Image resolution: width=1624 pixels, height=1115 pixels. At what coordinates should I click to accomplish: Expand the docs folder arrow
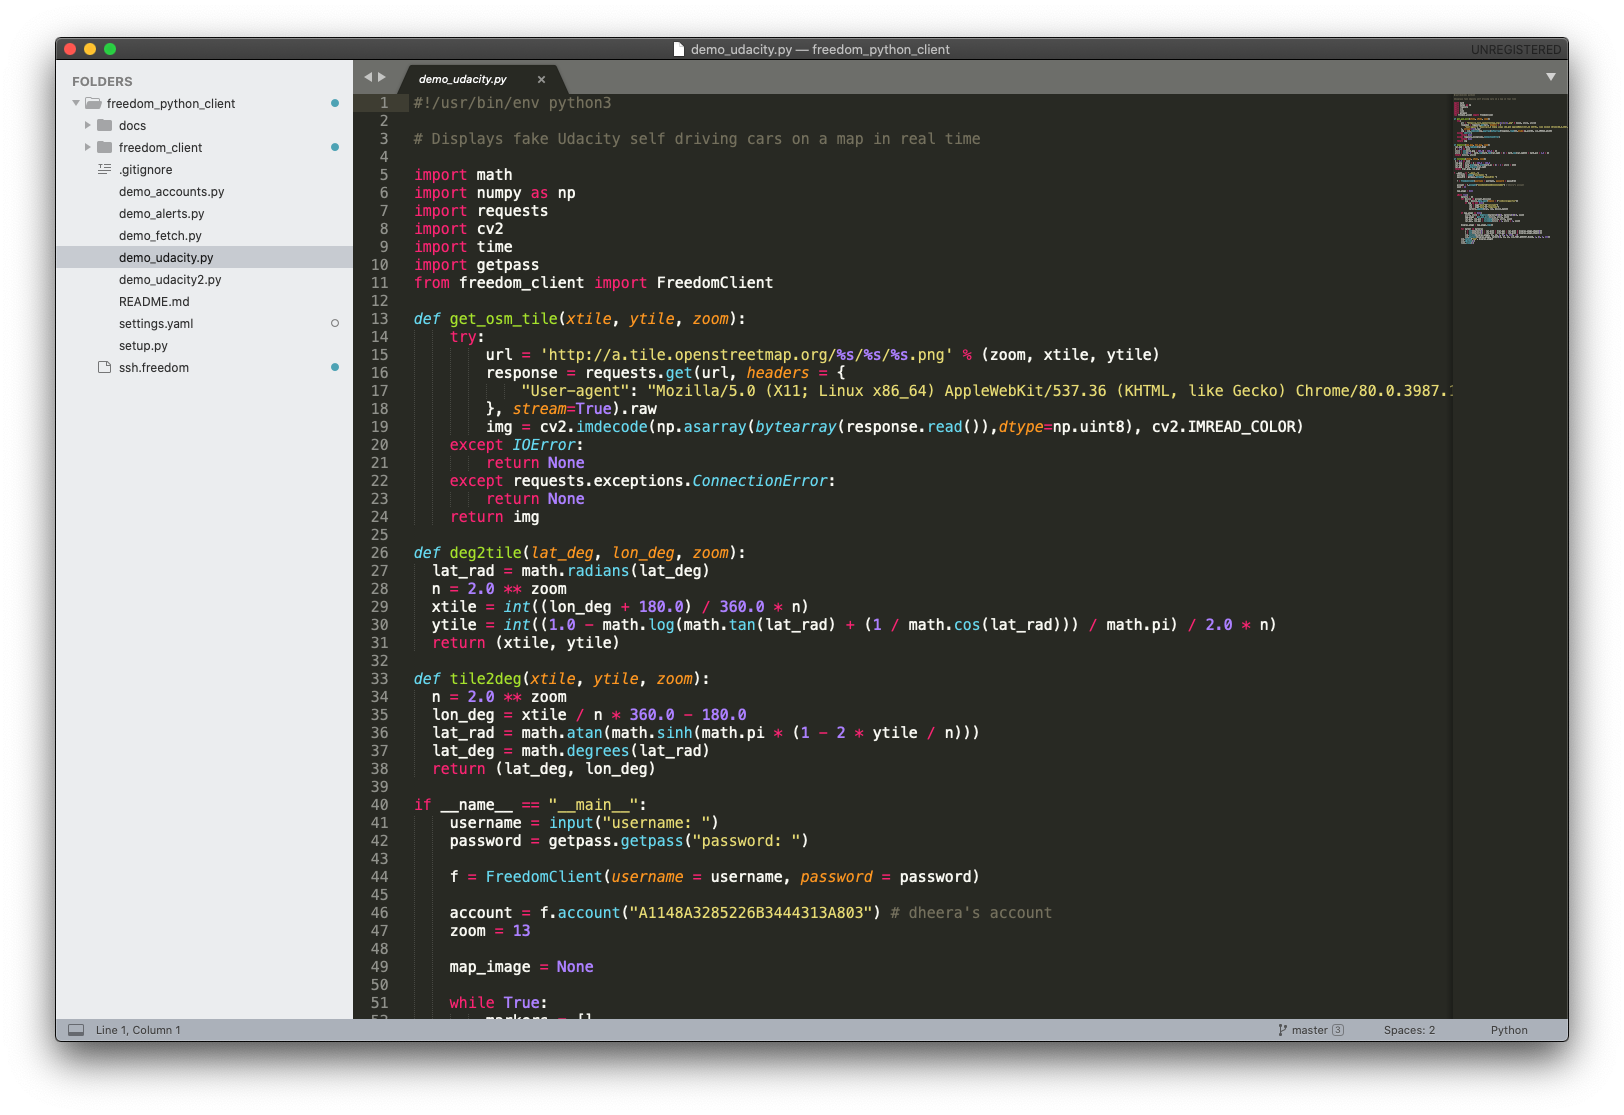(88, 125)
